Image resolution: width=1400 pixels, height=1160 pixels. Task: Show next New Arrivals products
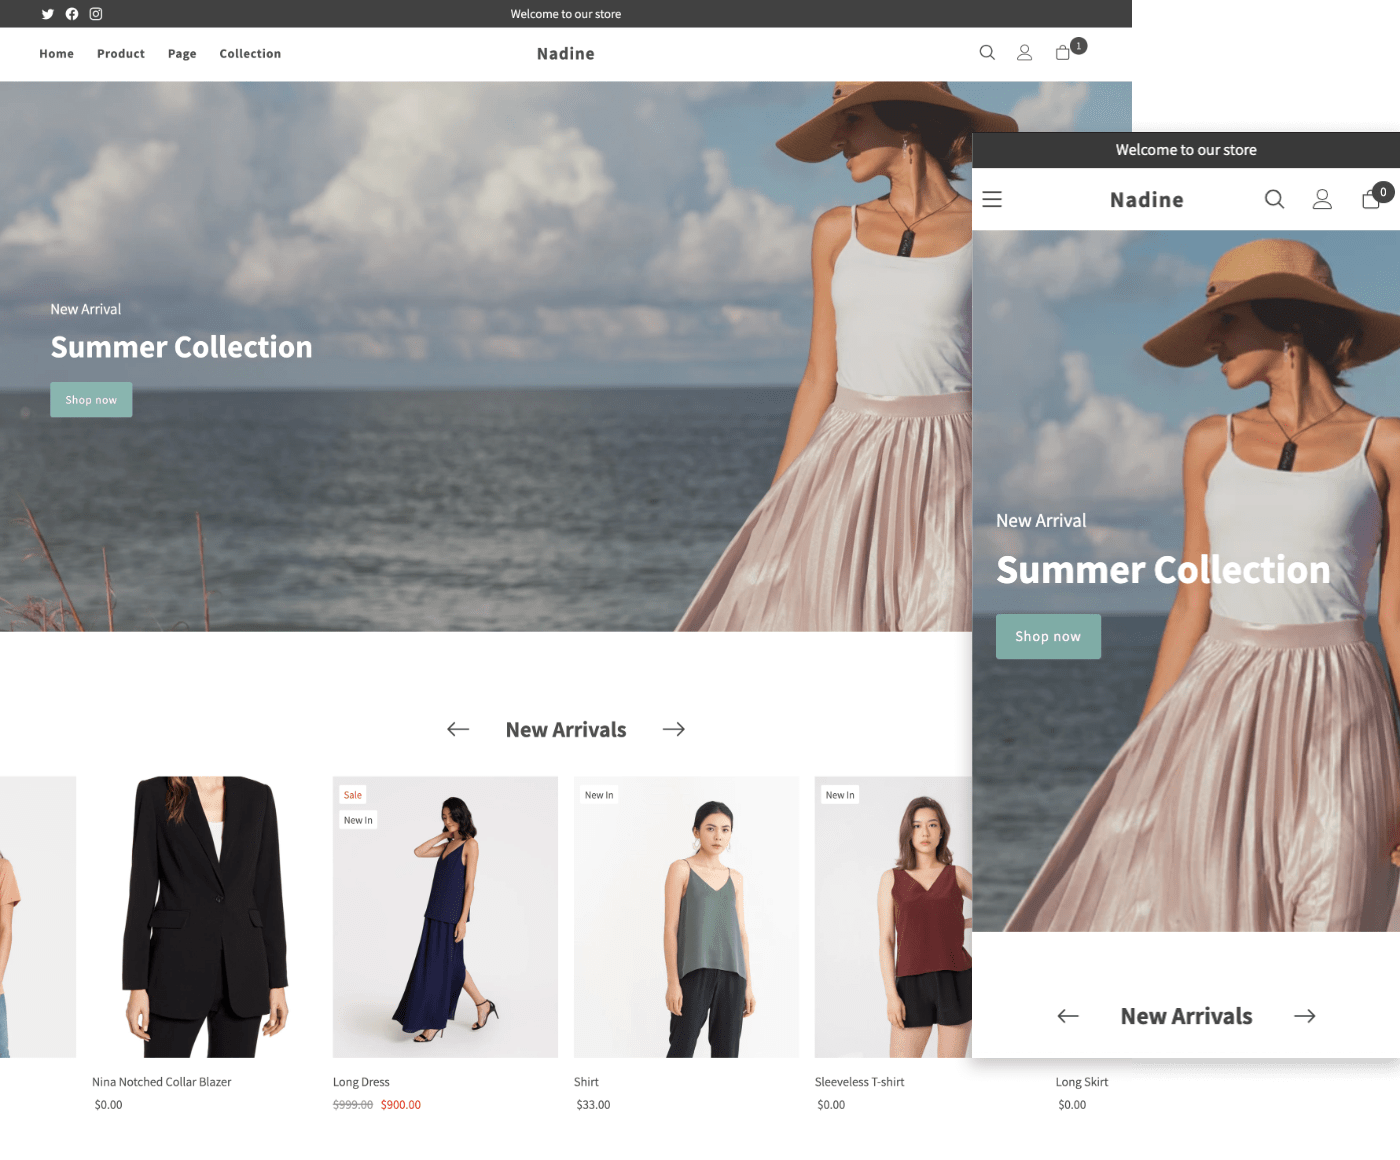[674, 729]
